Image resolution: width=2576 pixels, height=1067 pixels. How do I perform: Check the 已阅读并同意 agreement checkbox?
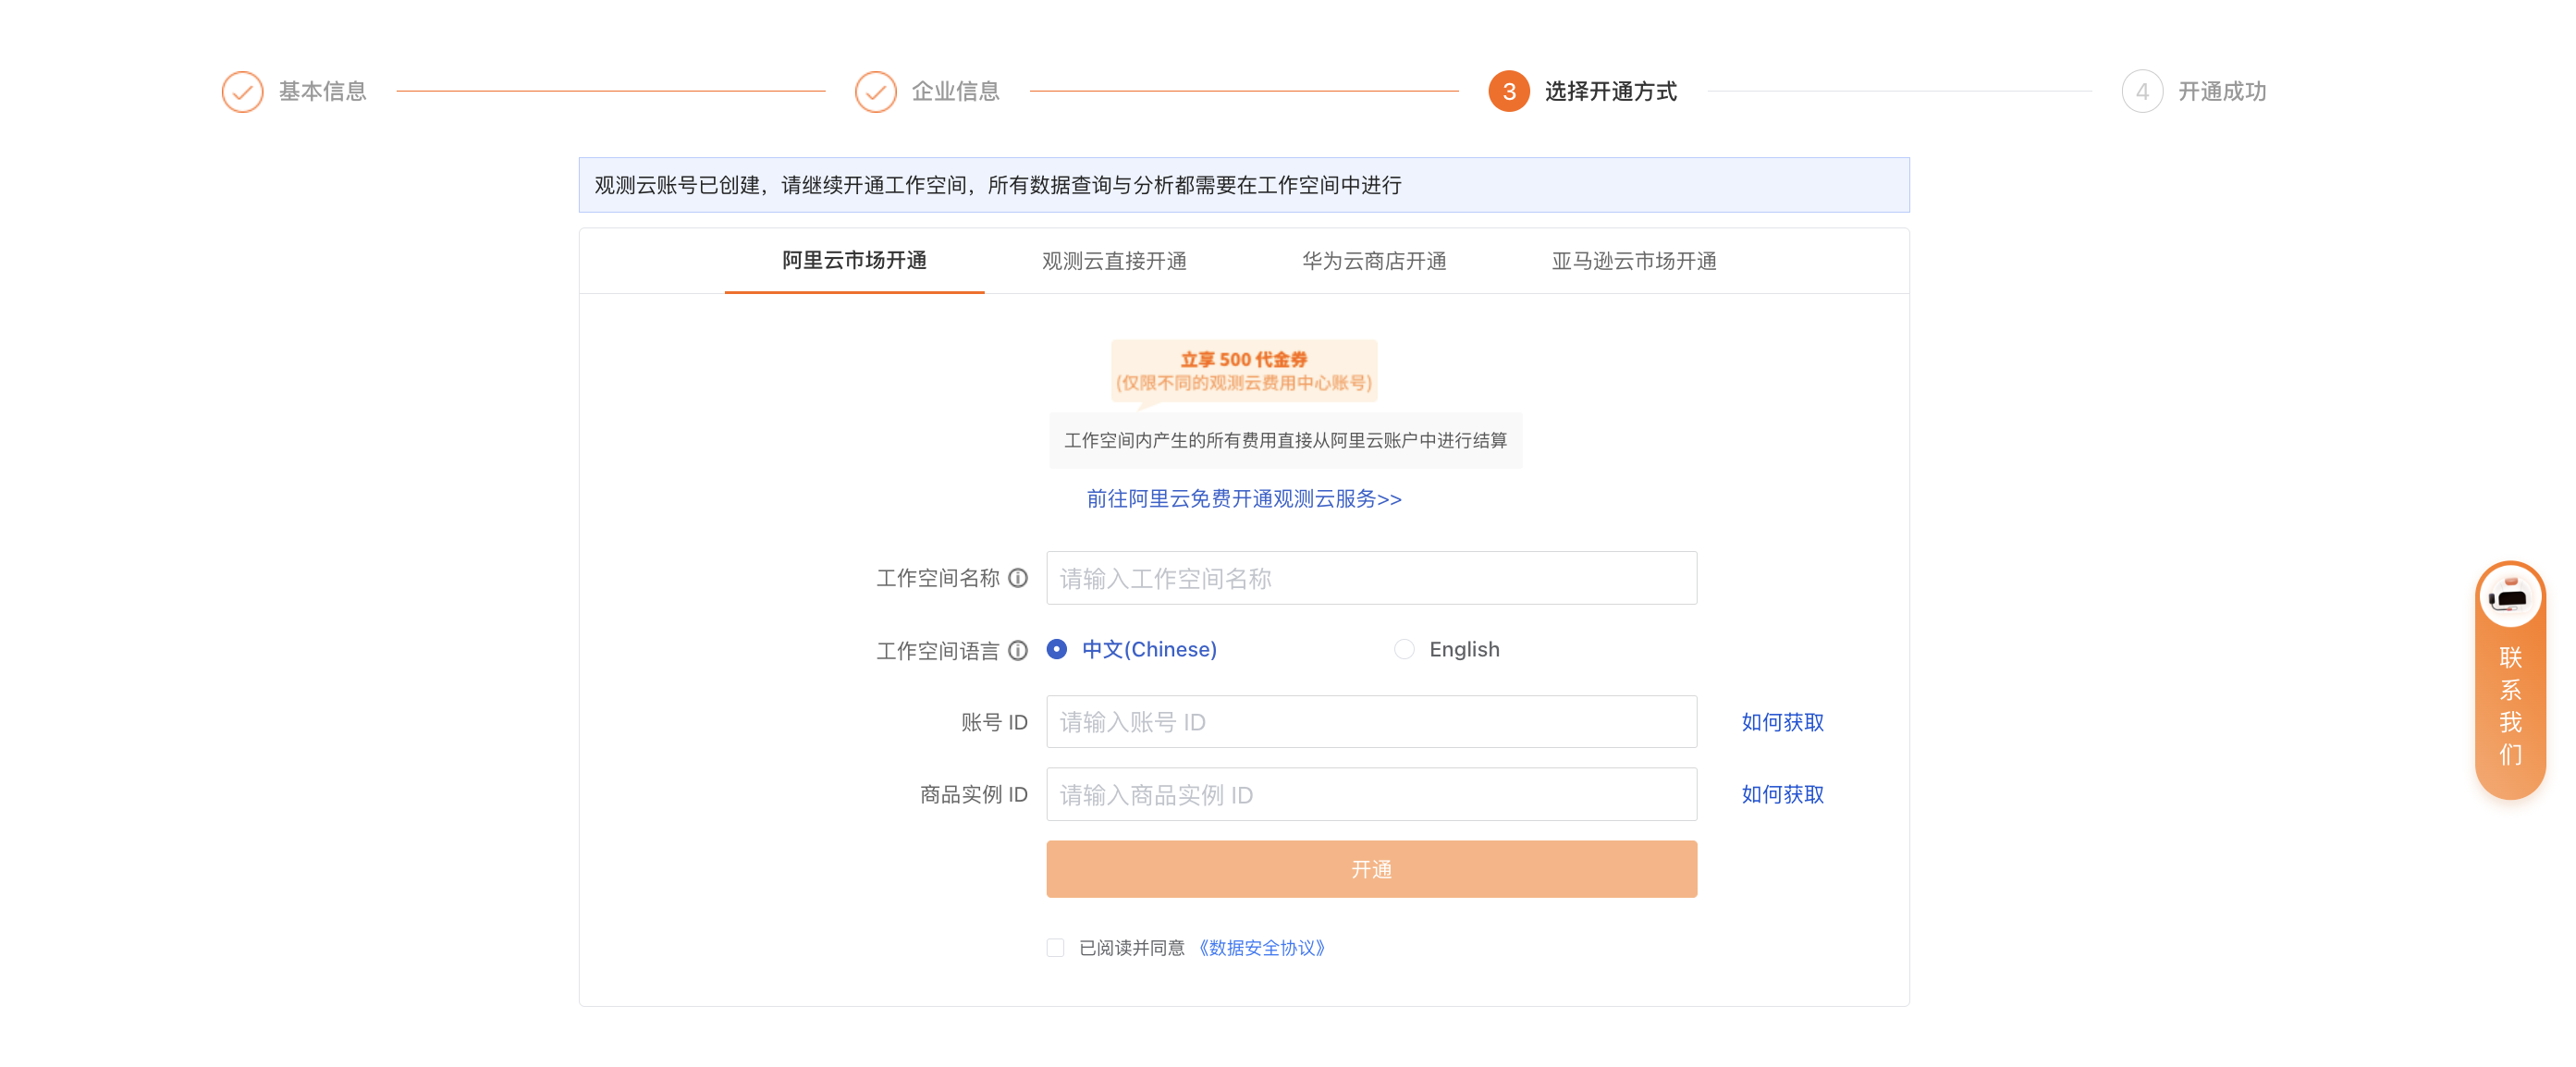click(x=1055, y=947)
